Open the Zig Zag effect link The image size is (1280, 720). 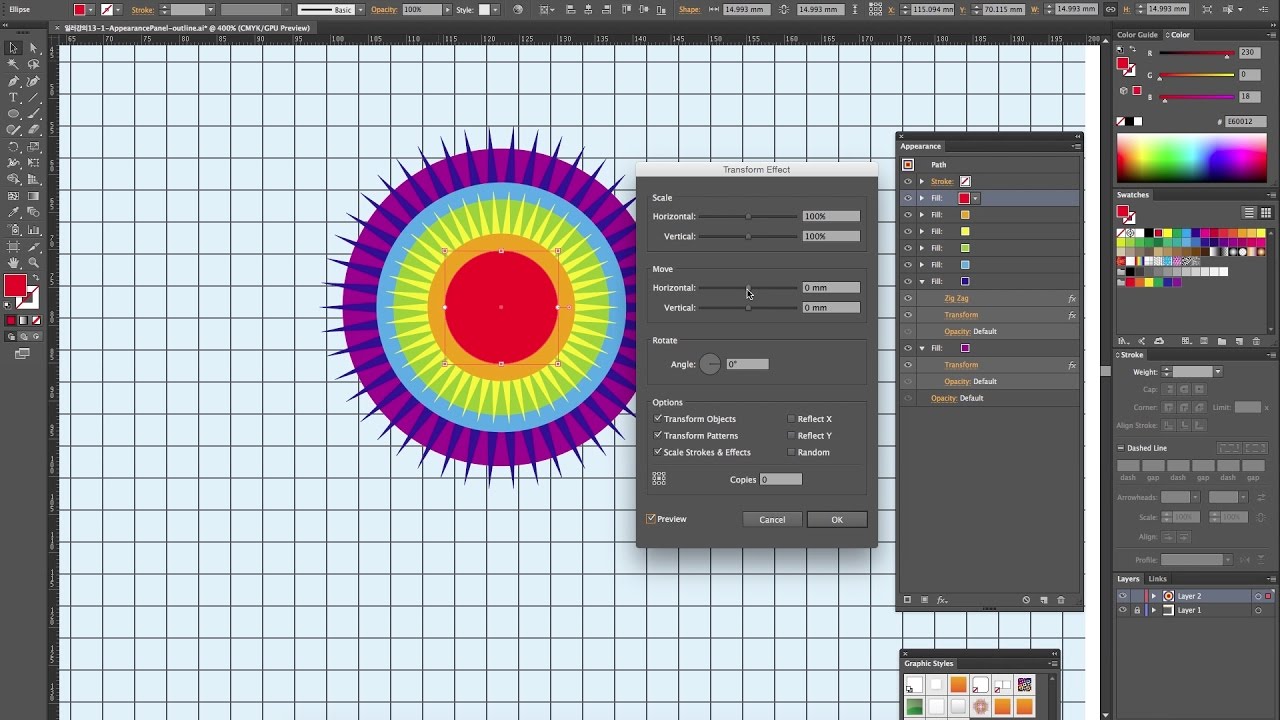tap(956, 298)
